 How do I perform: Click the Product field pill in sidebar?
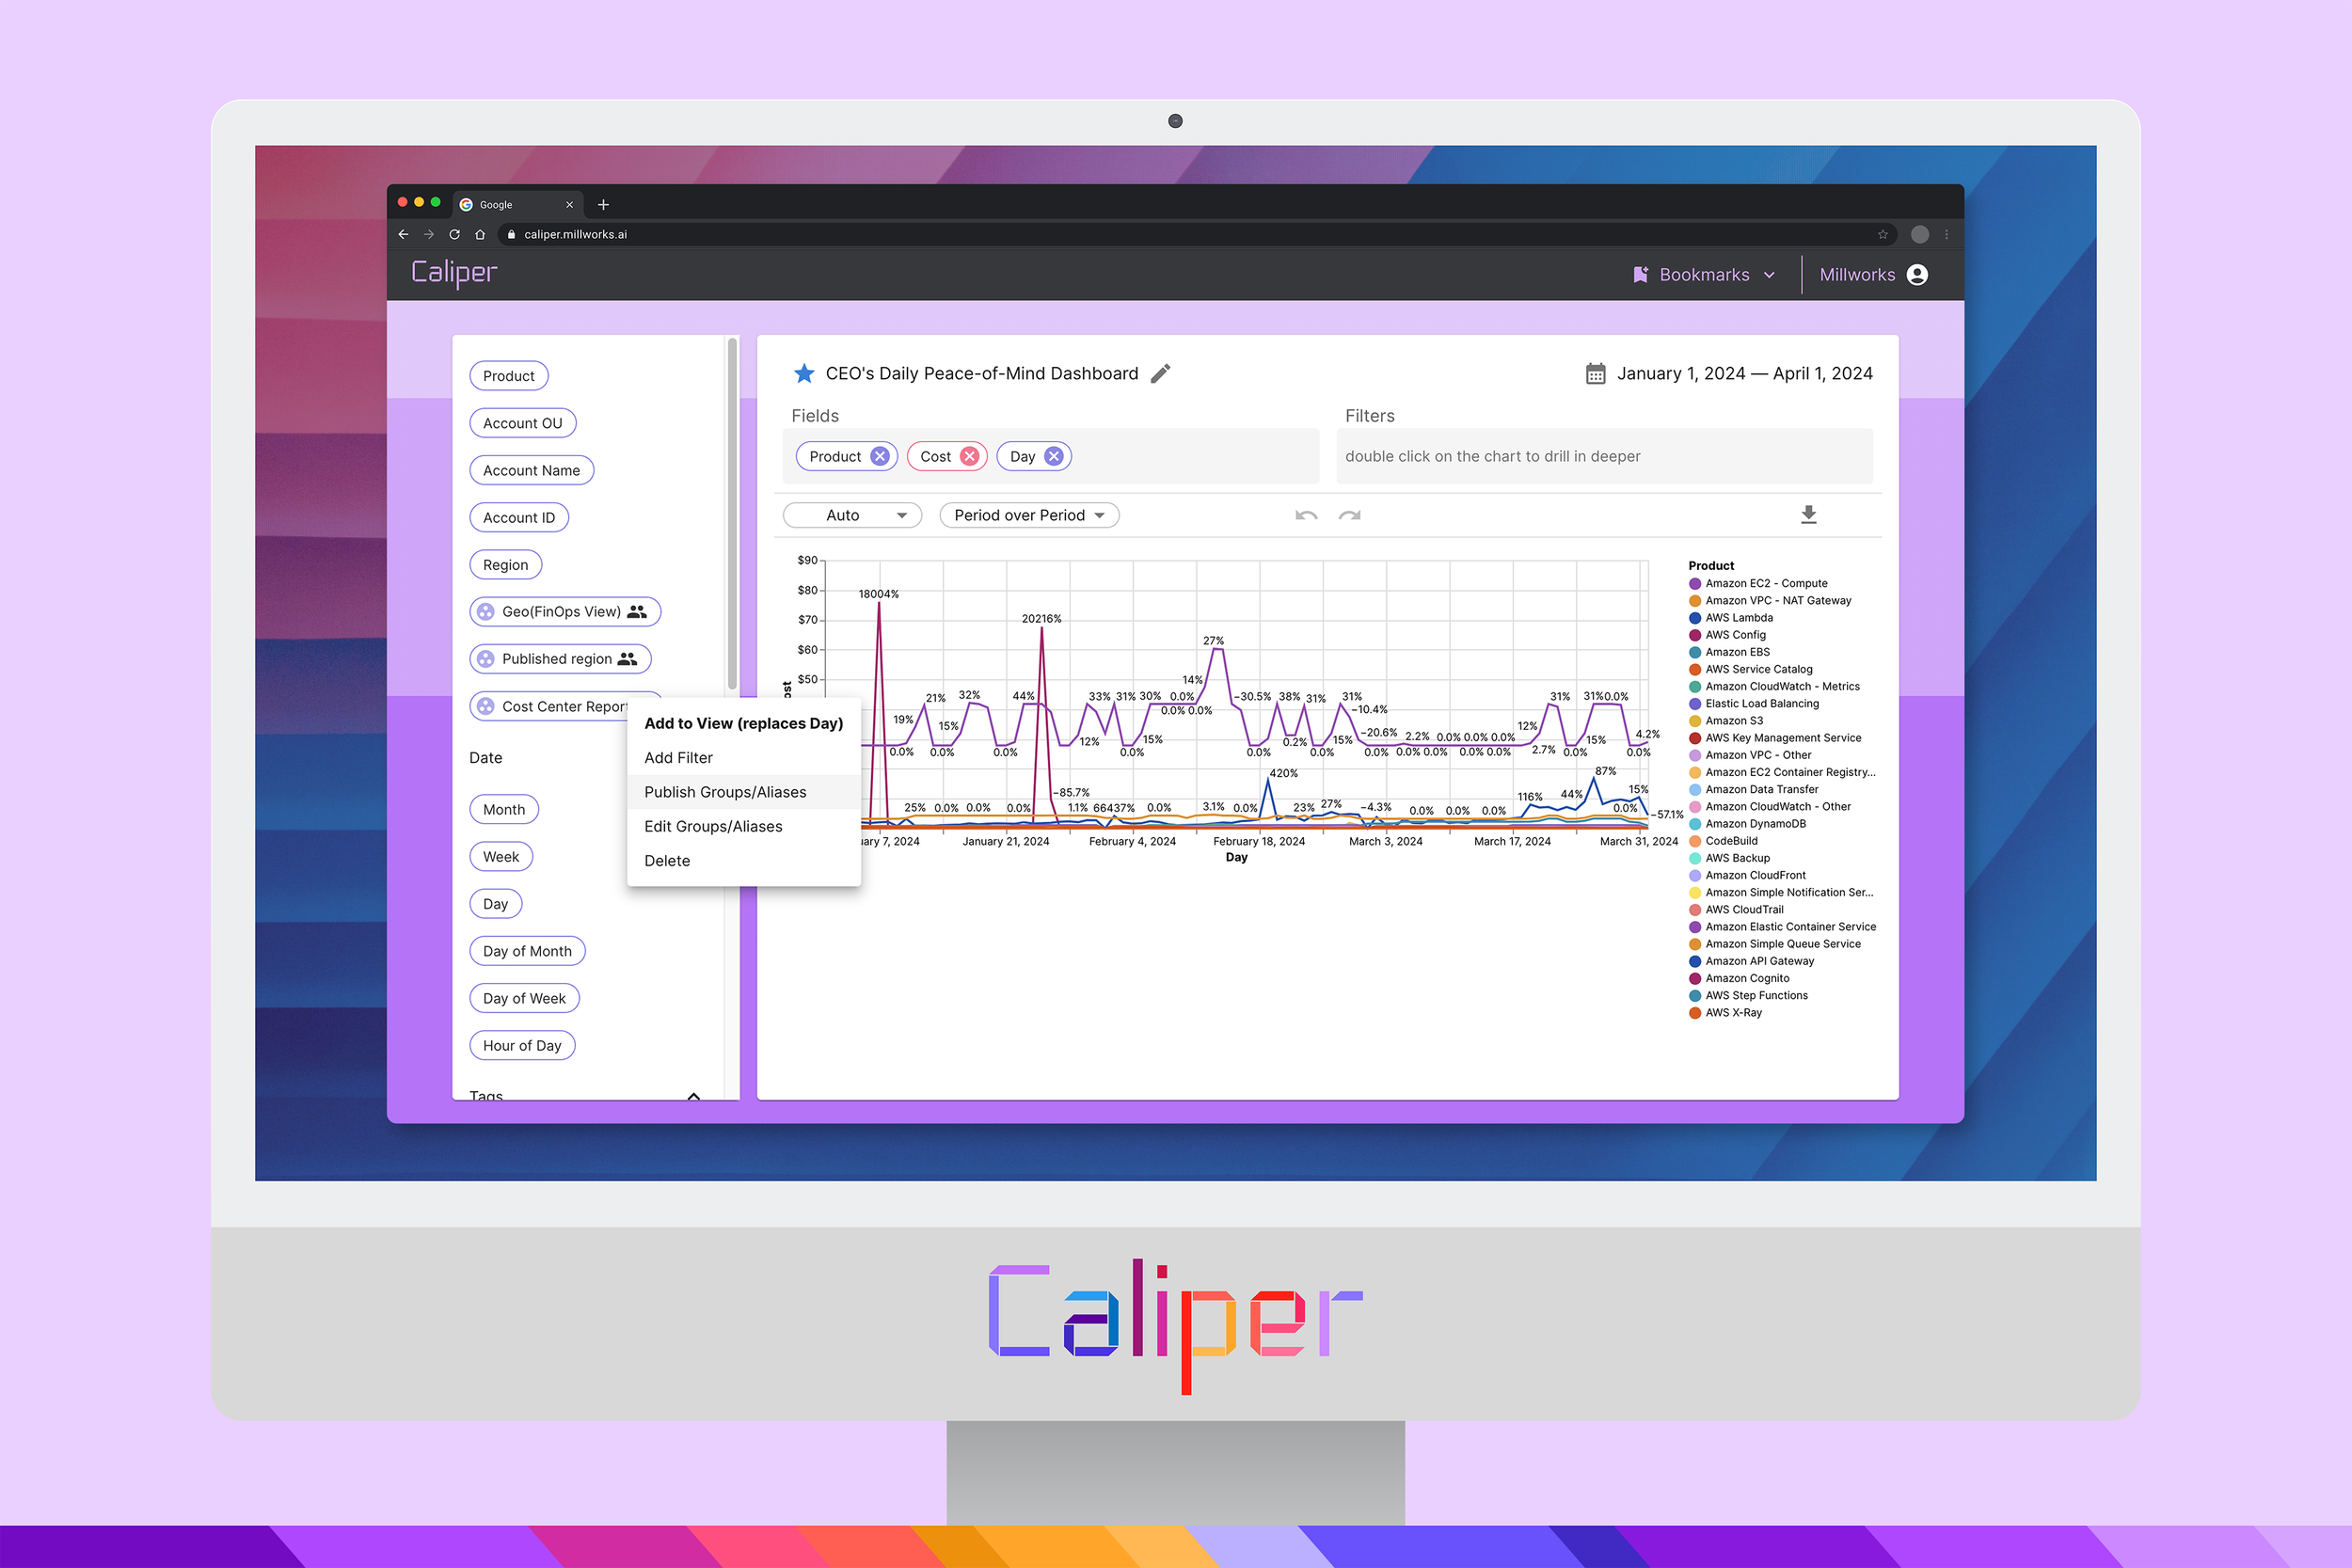(x=509, y=376)
